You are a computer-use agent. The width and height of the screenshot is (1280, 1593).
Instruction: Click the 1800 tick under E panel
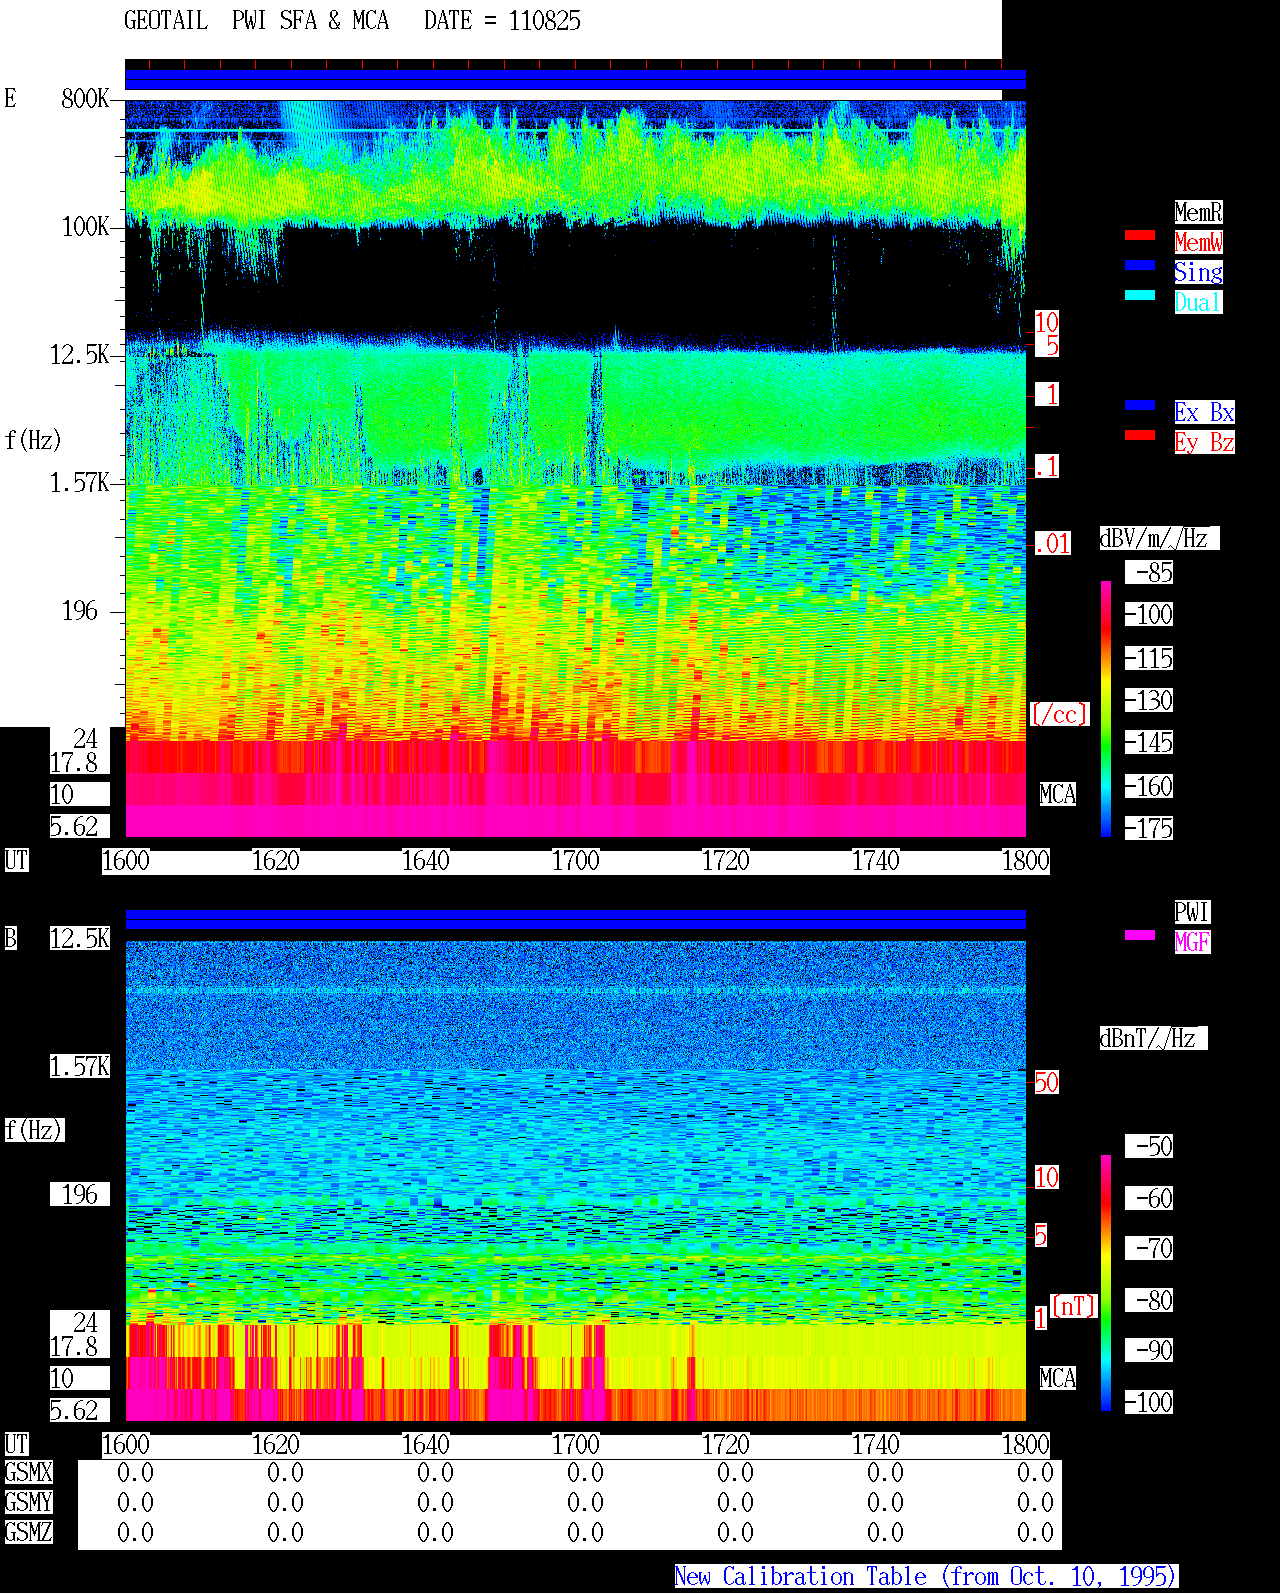click(1026, 860)
